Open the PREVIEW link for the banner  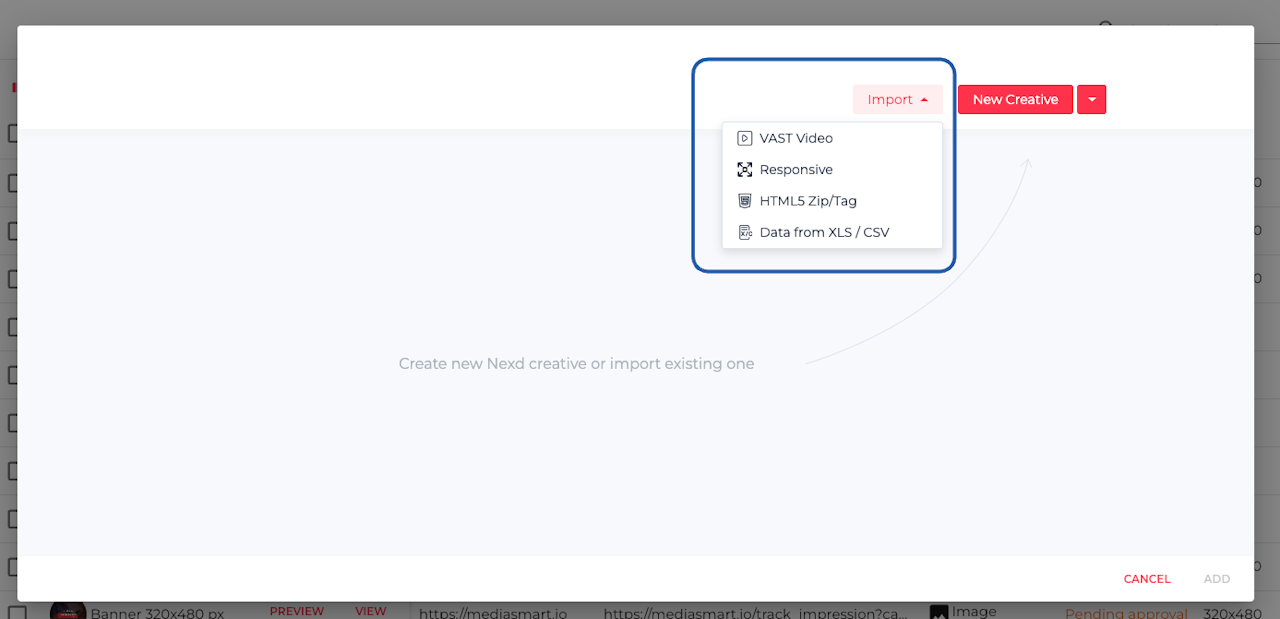(296, 611)
